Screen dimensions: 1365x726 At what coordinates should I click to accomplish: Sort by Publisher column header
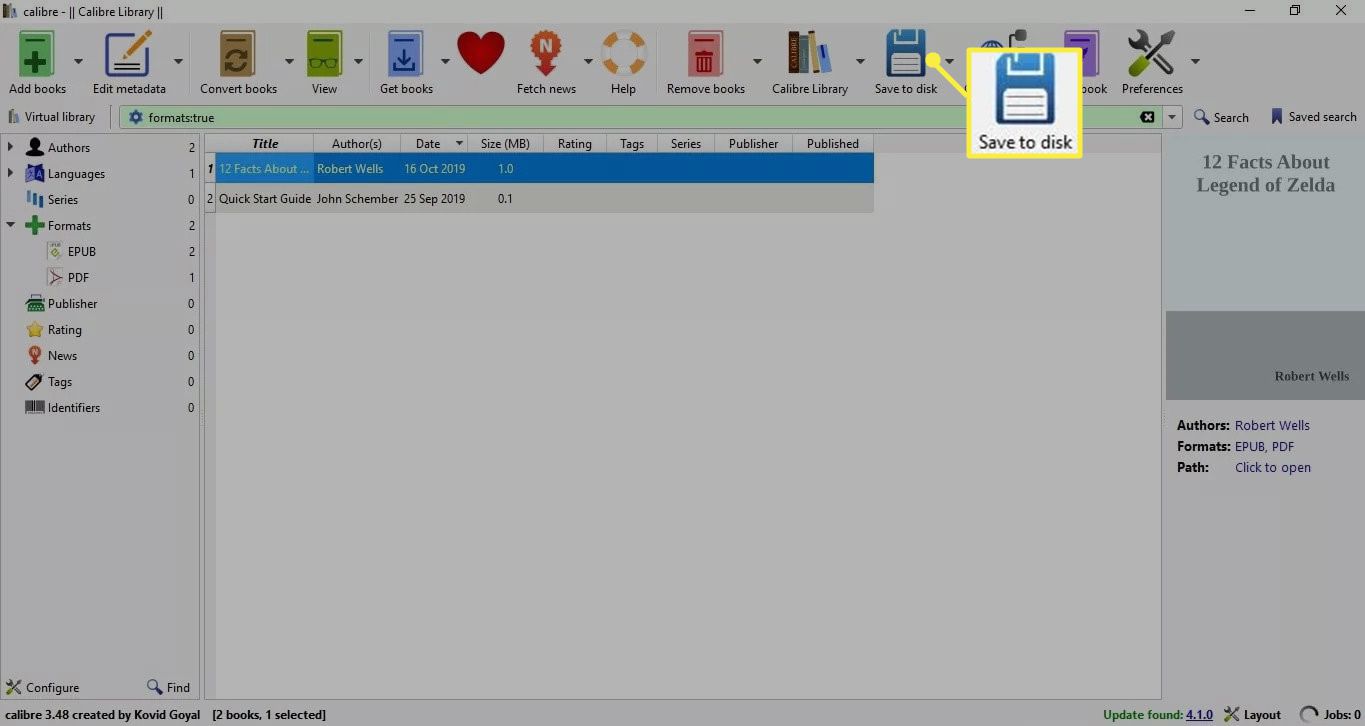click(x=753, y=143)
